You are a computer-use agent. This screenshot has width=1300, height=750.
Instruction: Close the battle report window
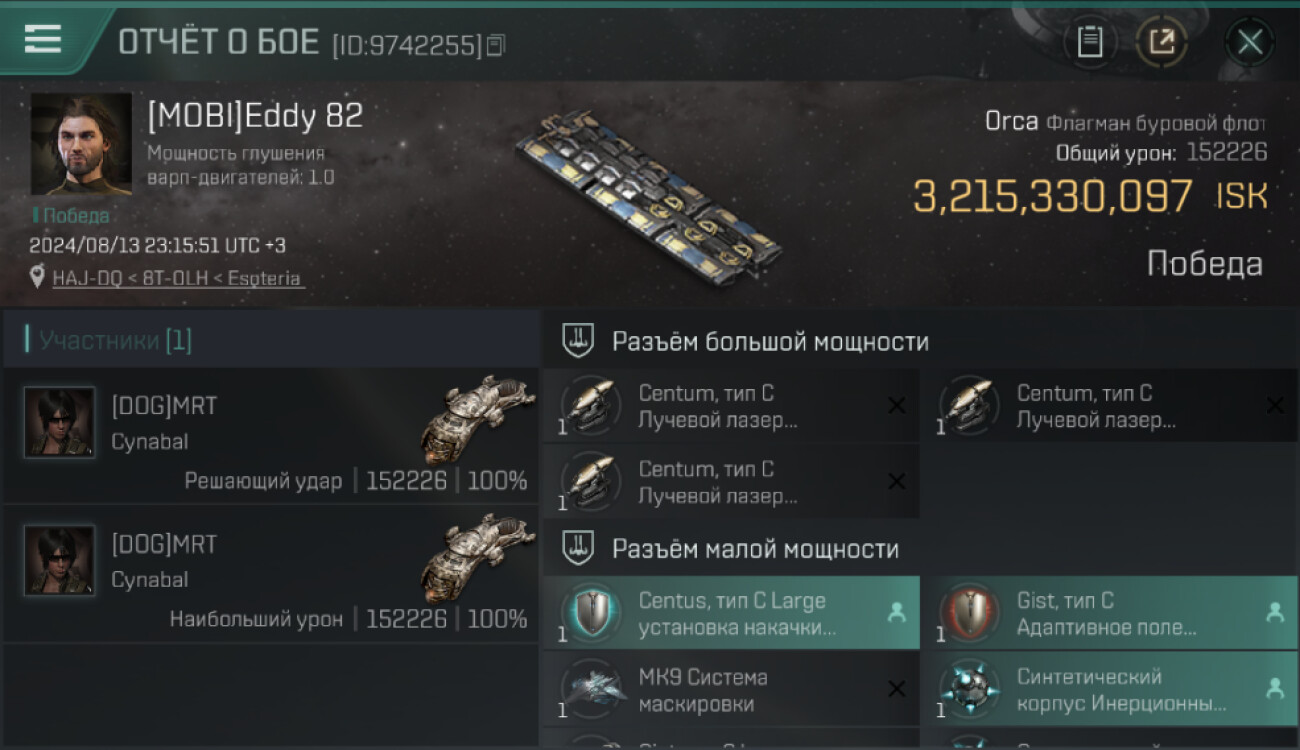tap(1250, 42)
